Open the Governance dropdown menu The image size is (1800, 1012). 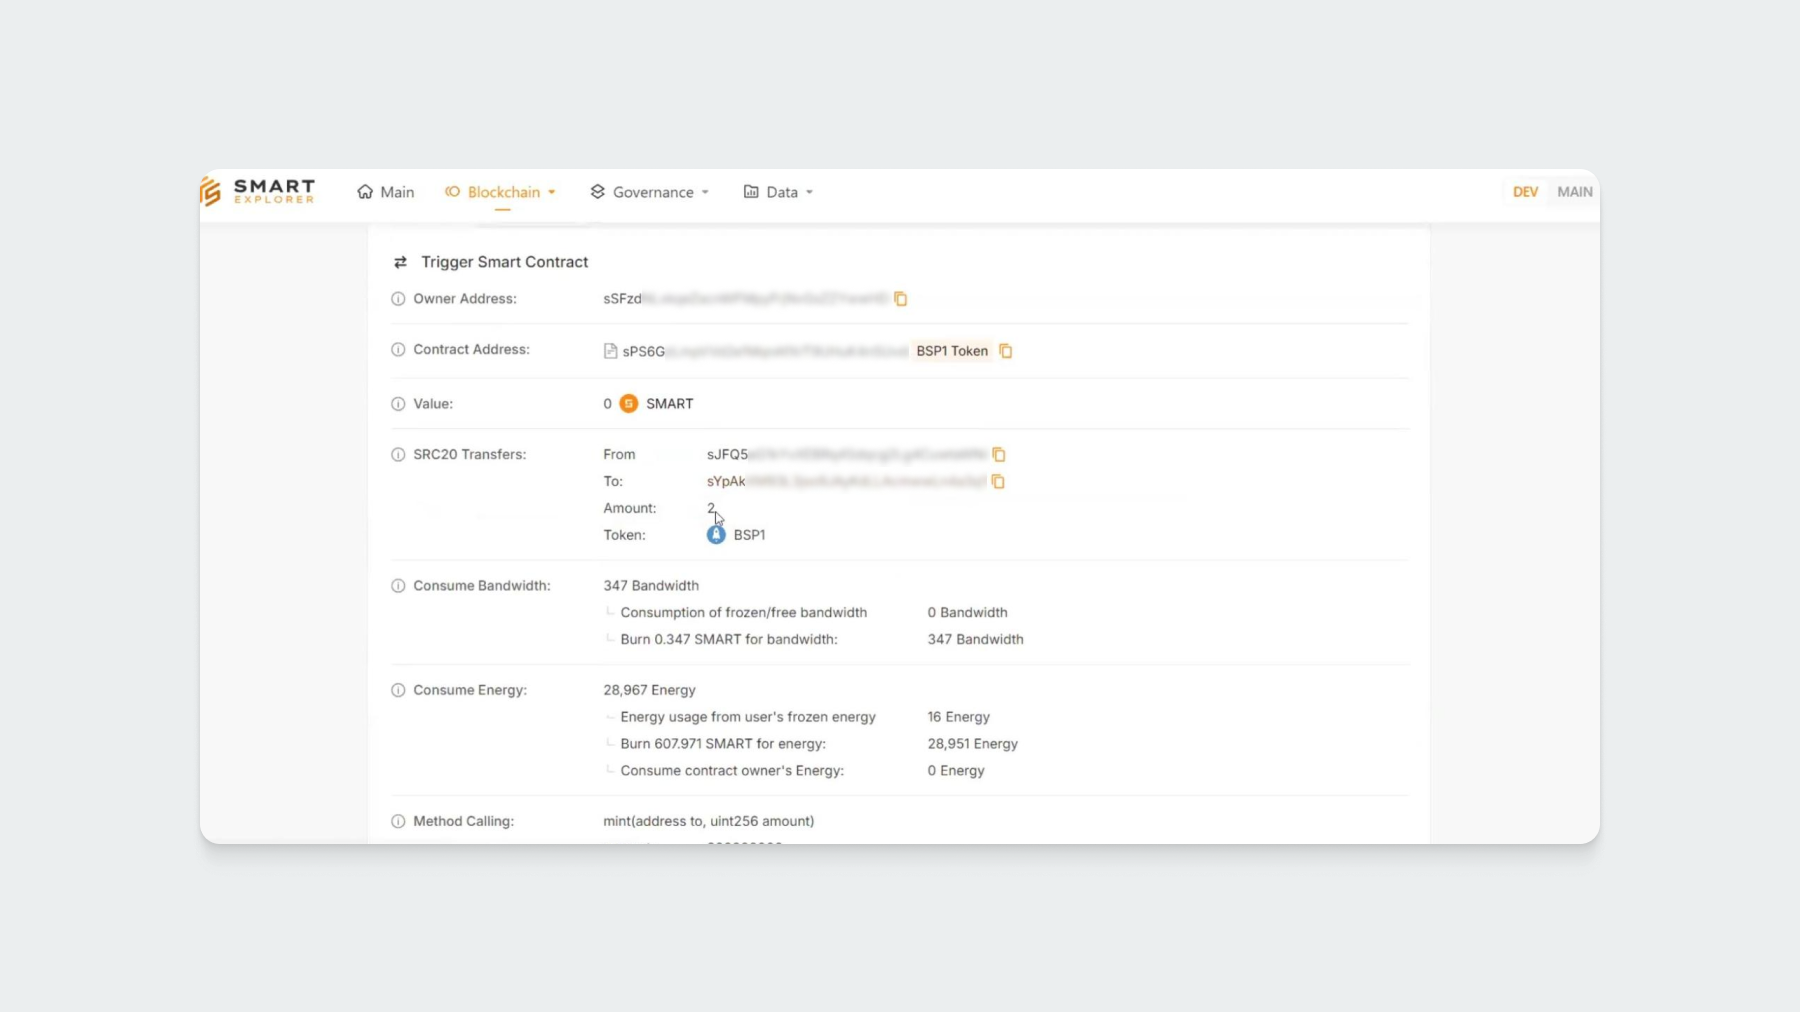(651, 192)
